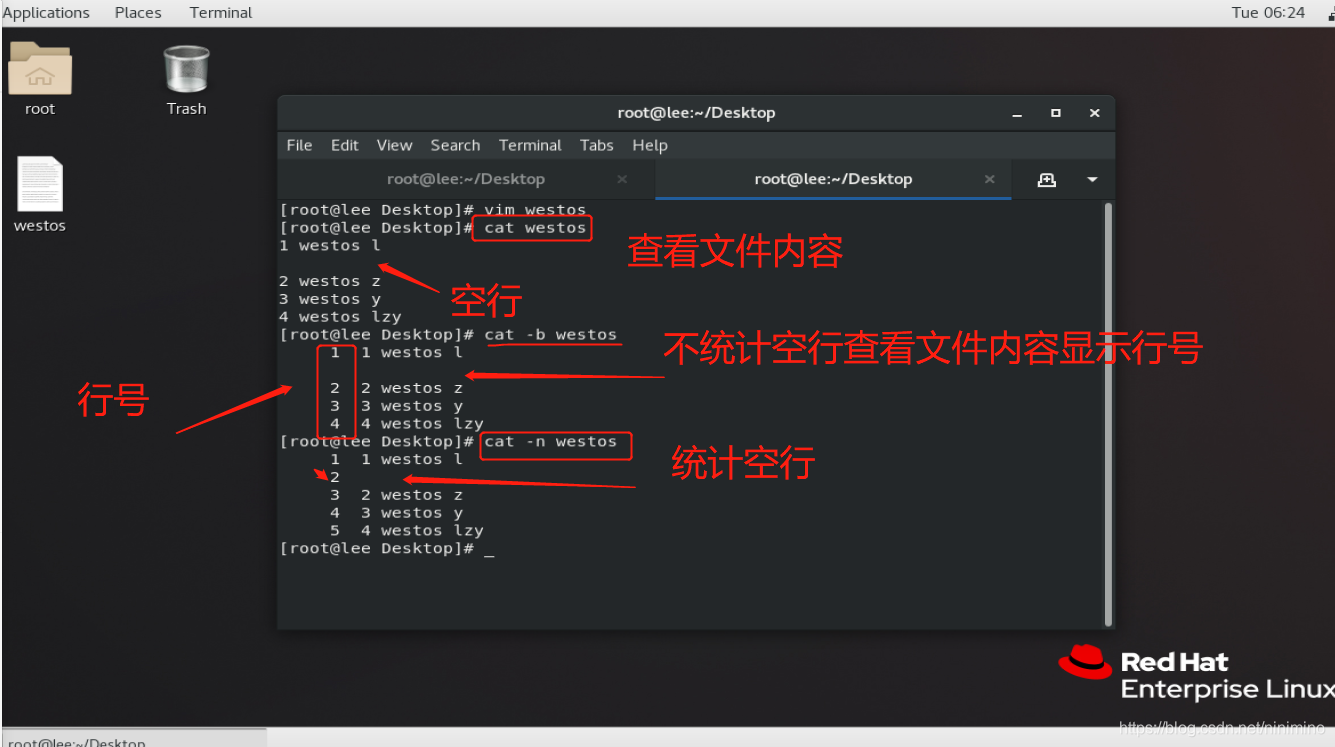The width and height of the screenshot is (1335, 747).
Task: Switch to the first root@lee:~/Desktop tab
Action: (x=466, y=179)
